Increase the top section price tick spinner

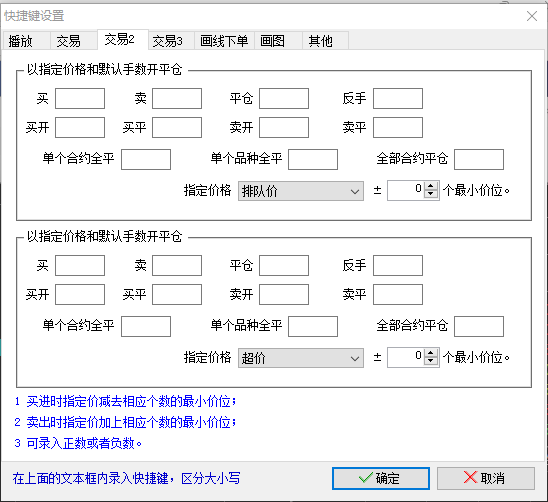coord(431,187)
